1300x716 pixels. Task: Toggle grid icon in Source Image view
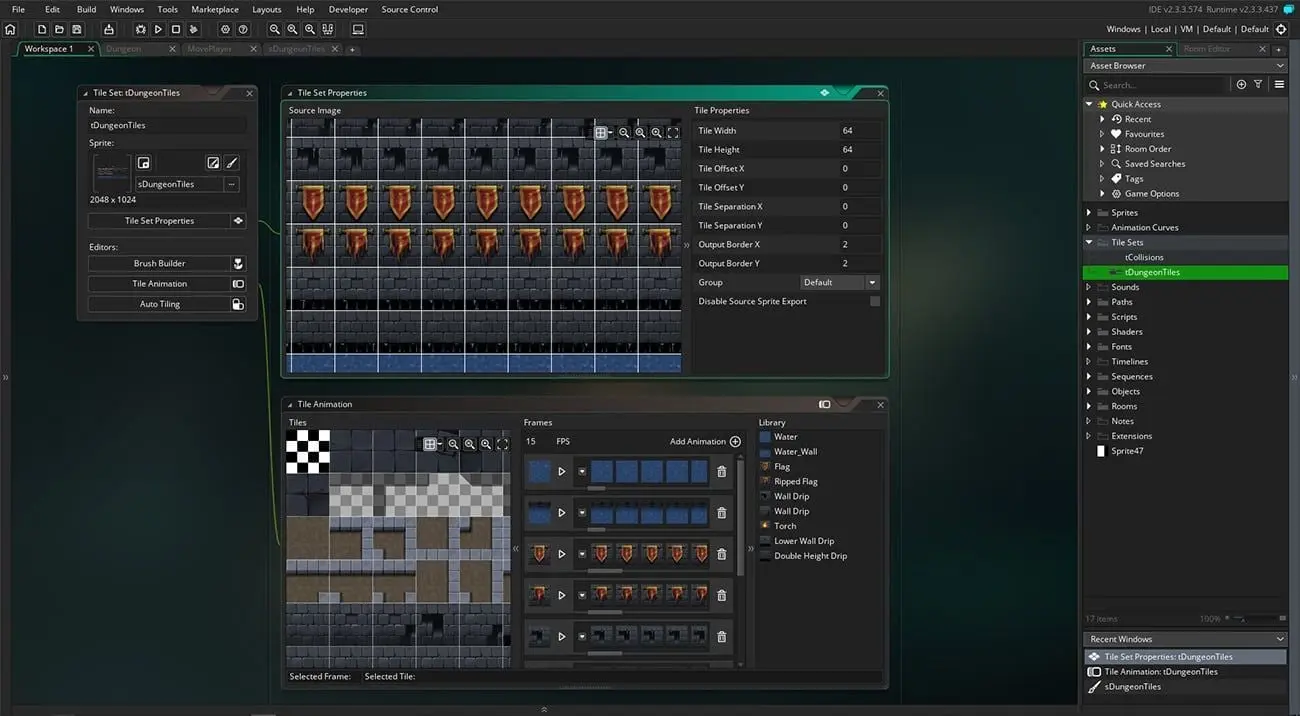[600, 132]
